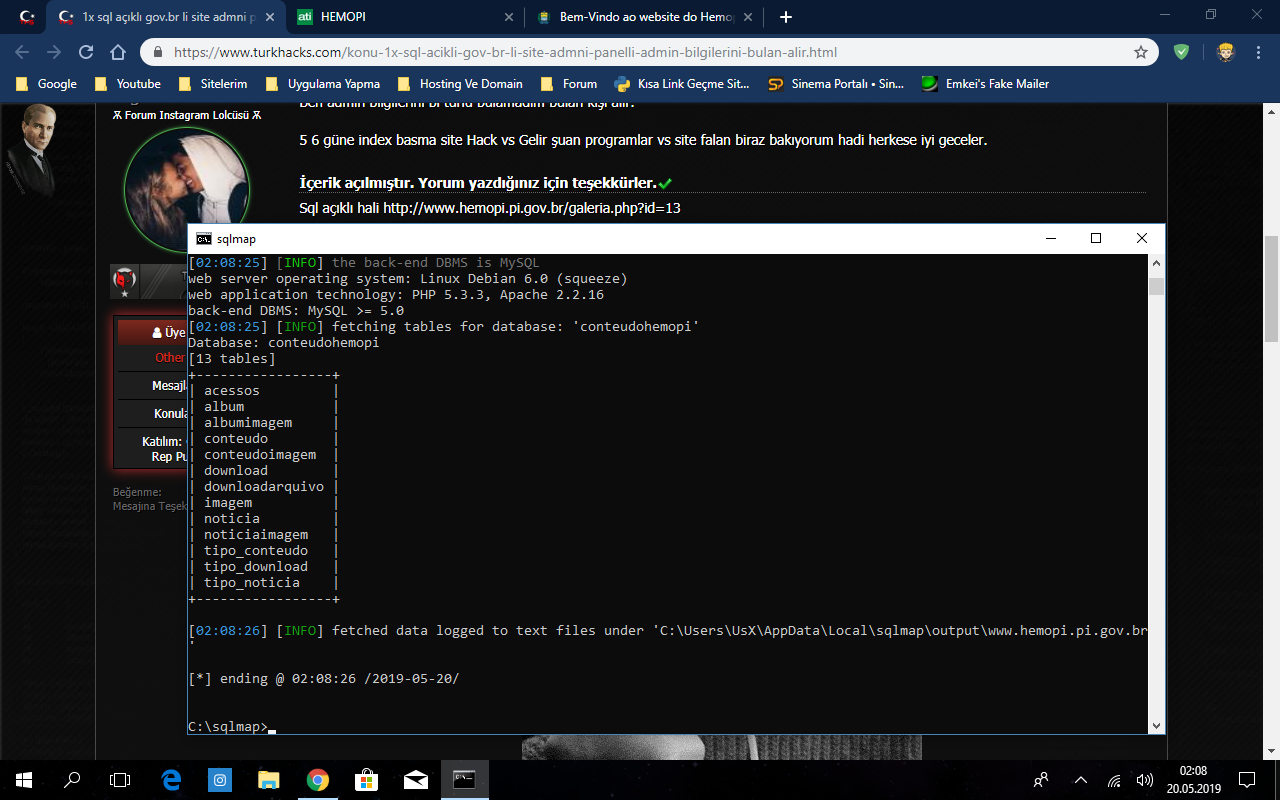Image resolution: width=1280 pixels, height=800 pixels.
Task: Open the Windows Start menu
Action: 24,779
